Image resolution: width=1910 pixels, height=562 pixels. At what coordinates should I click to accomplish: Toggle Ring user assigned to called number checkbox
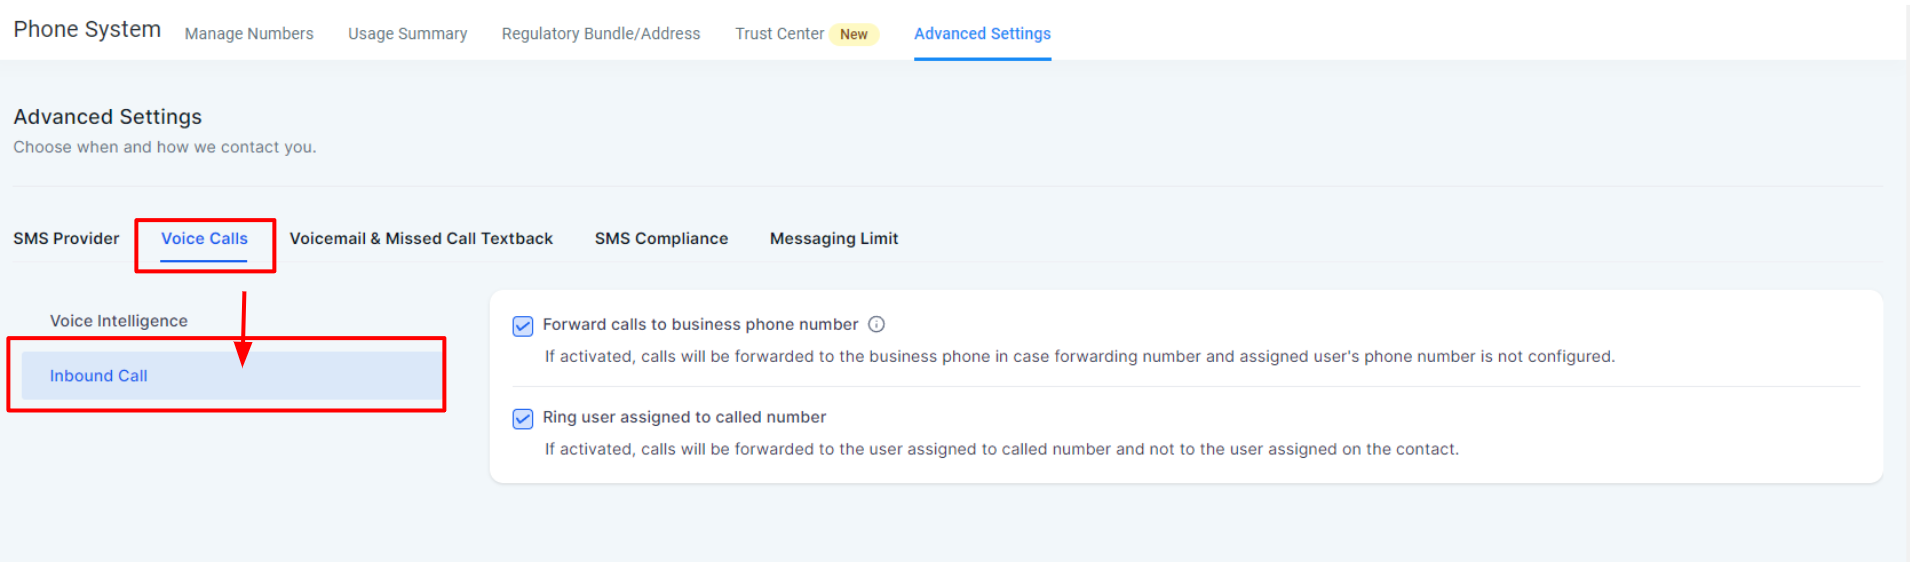click(x=523, y=419)
